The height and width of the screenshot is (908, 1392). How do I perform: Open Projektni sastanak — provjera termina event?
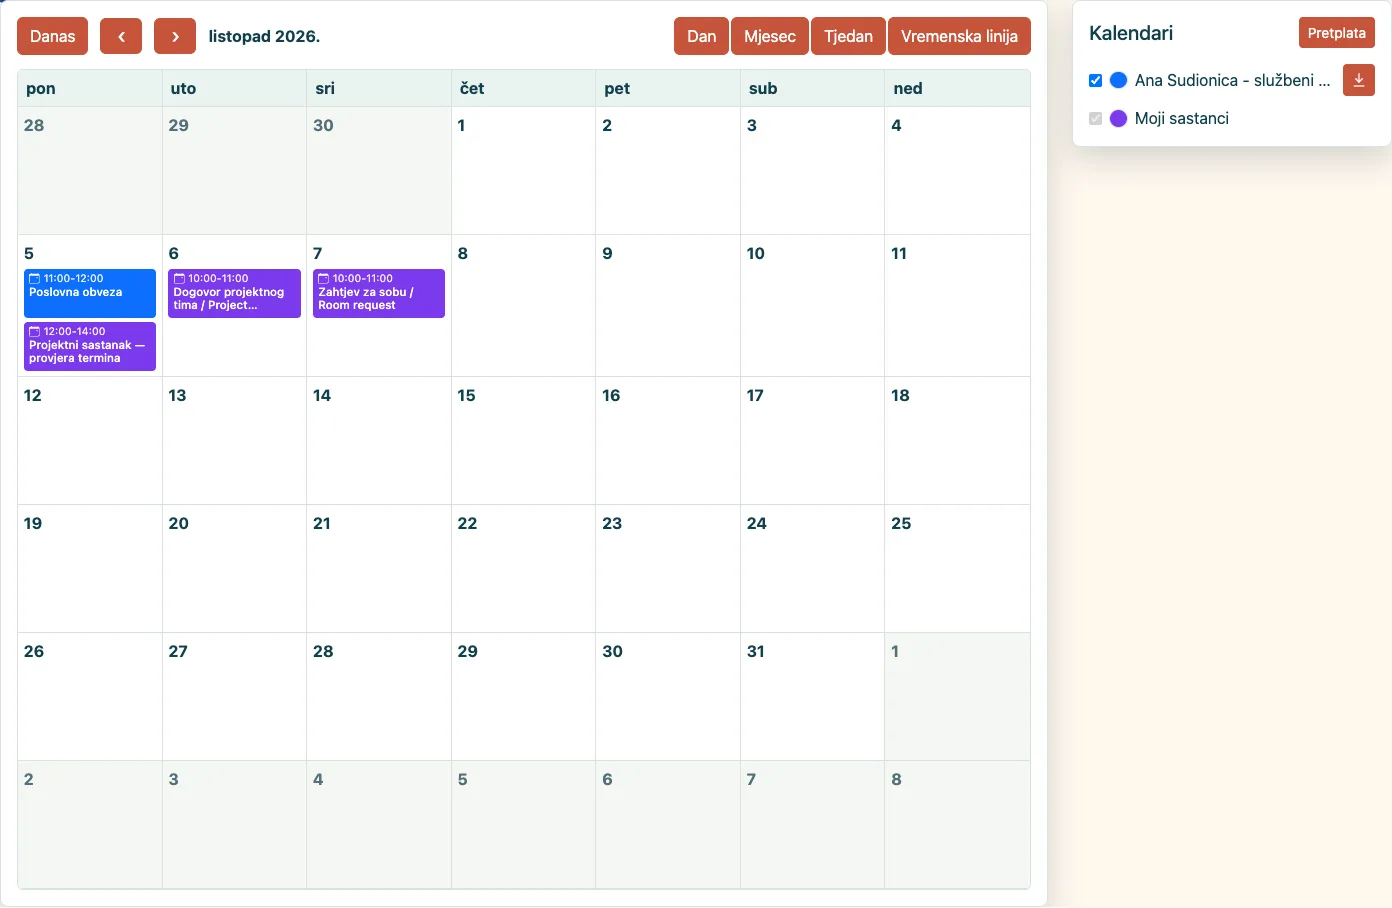90,346
